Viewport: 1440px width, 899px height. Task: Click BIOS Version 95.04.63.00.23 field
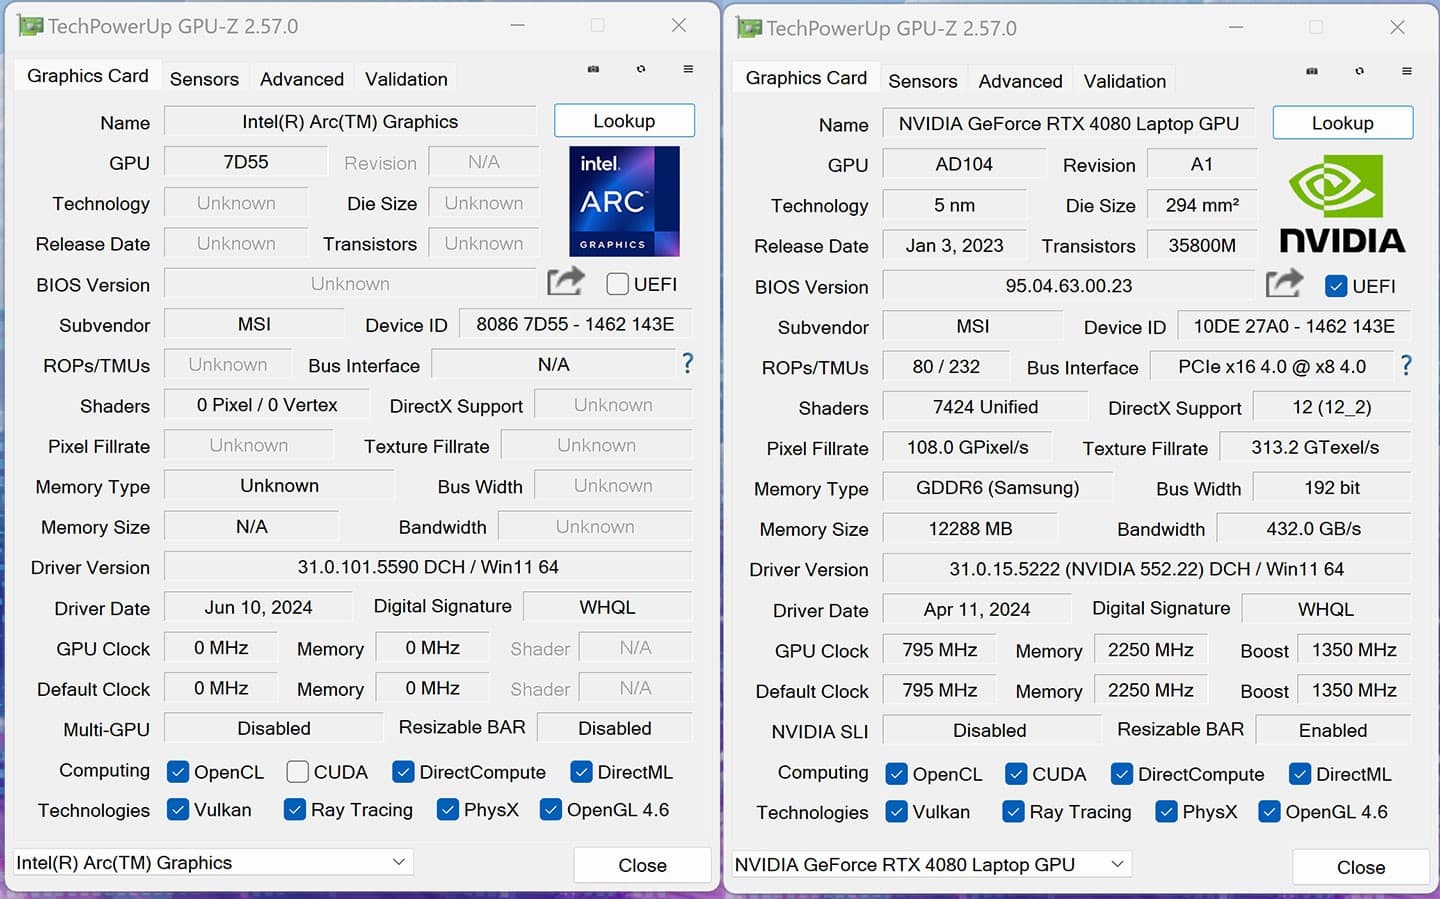[1068, 286]
